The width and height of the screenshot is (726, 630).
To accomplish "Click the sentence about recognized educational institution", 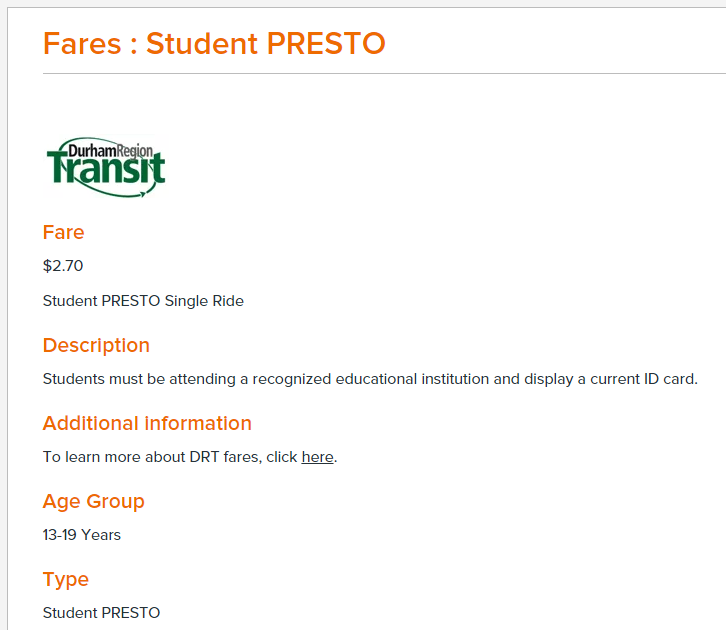I will pos(370,379).
